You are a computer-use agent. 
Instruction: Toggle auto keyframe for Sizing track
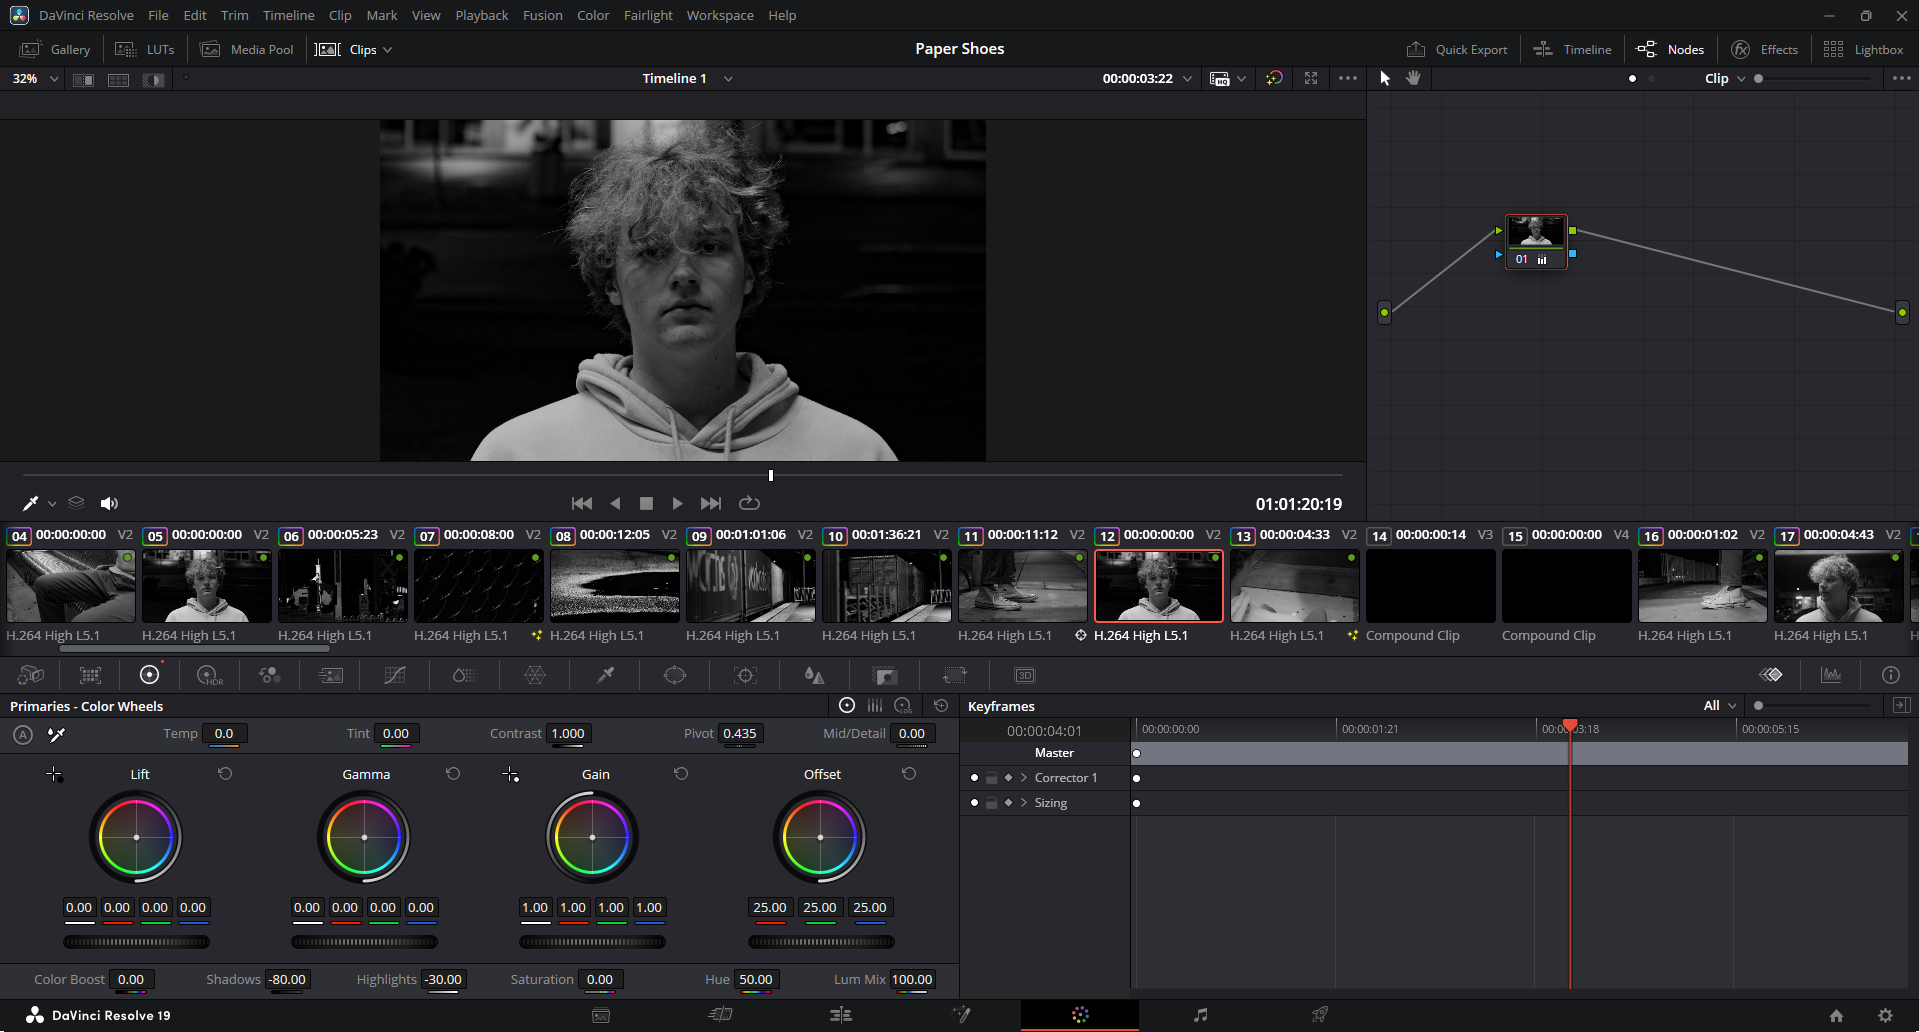click(x=1008, y=803)
